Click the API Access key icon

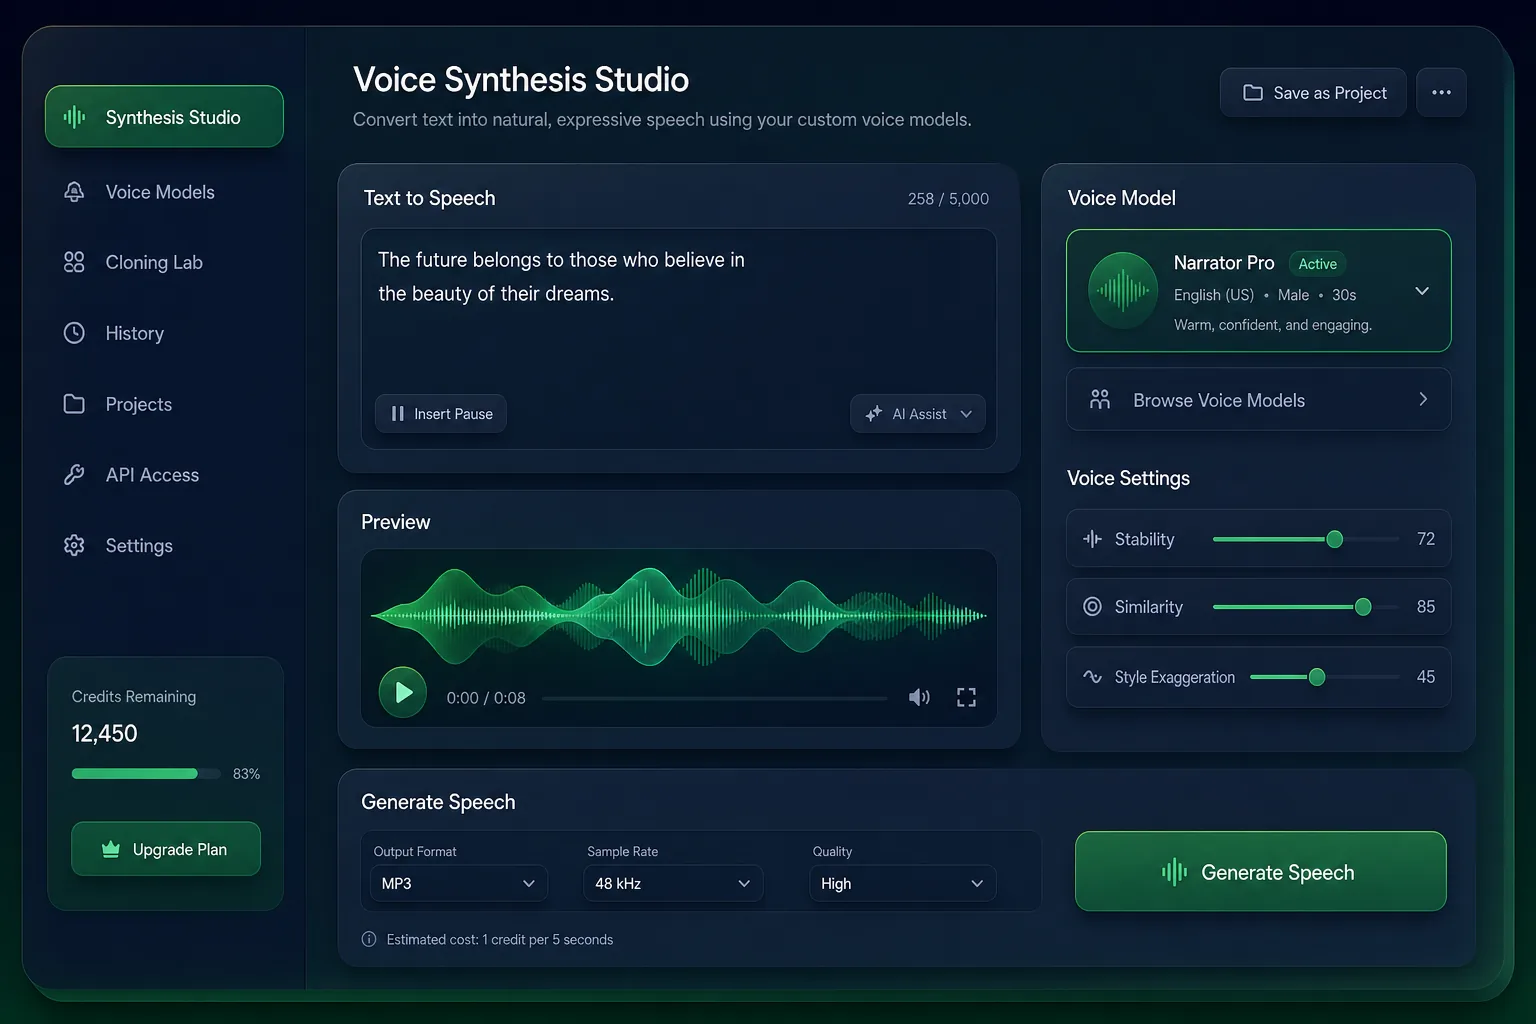[74, 475]
